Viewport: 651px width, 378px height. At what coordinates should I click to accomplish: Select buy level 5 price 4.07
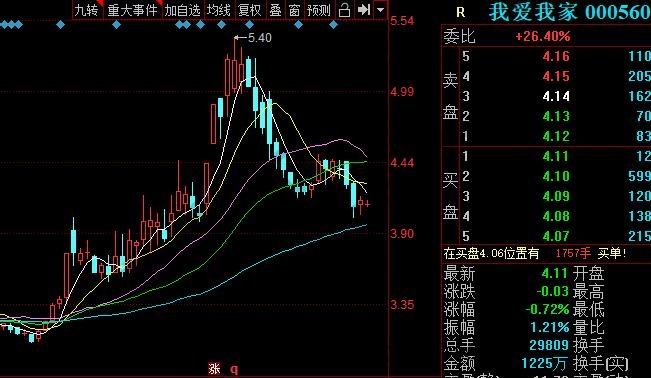[x=556, y=236]
